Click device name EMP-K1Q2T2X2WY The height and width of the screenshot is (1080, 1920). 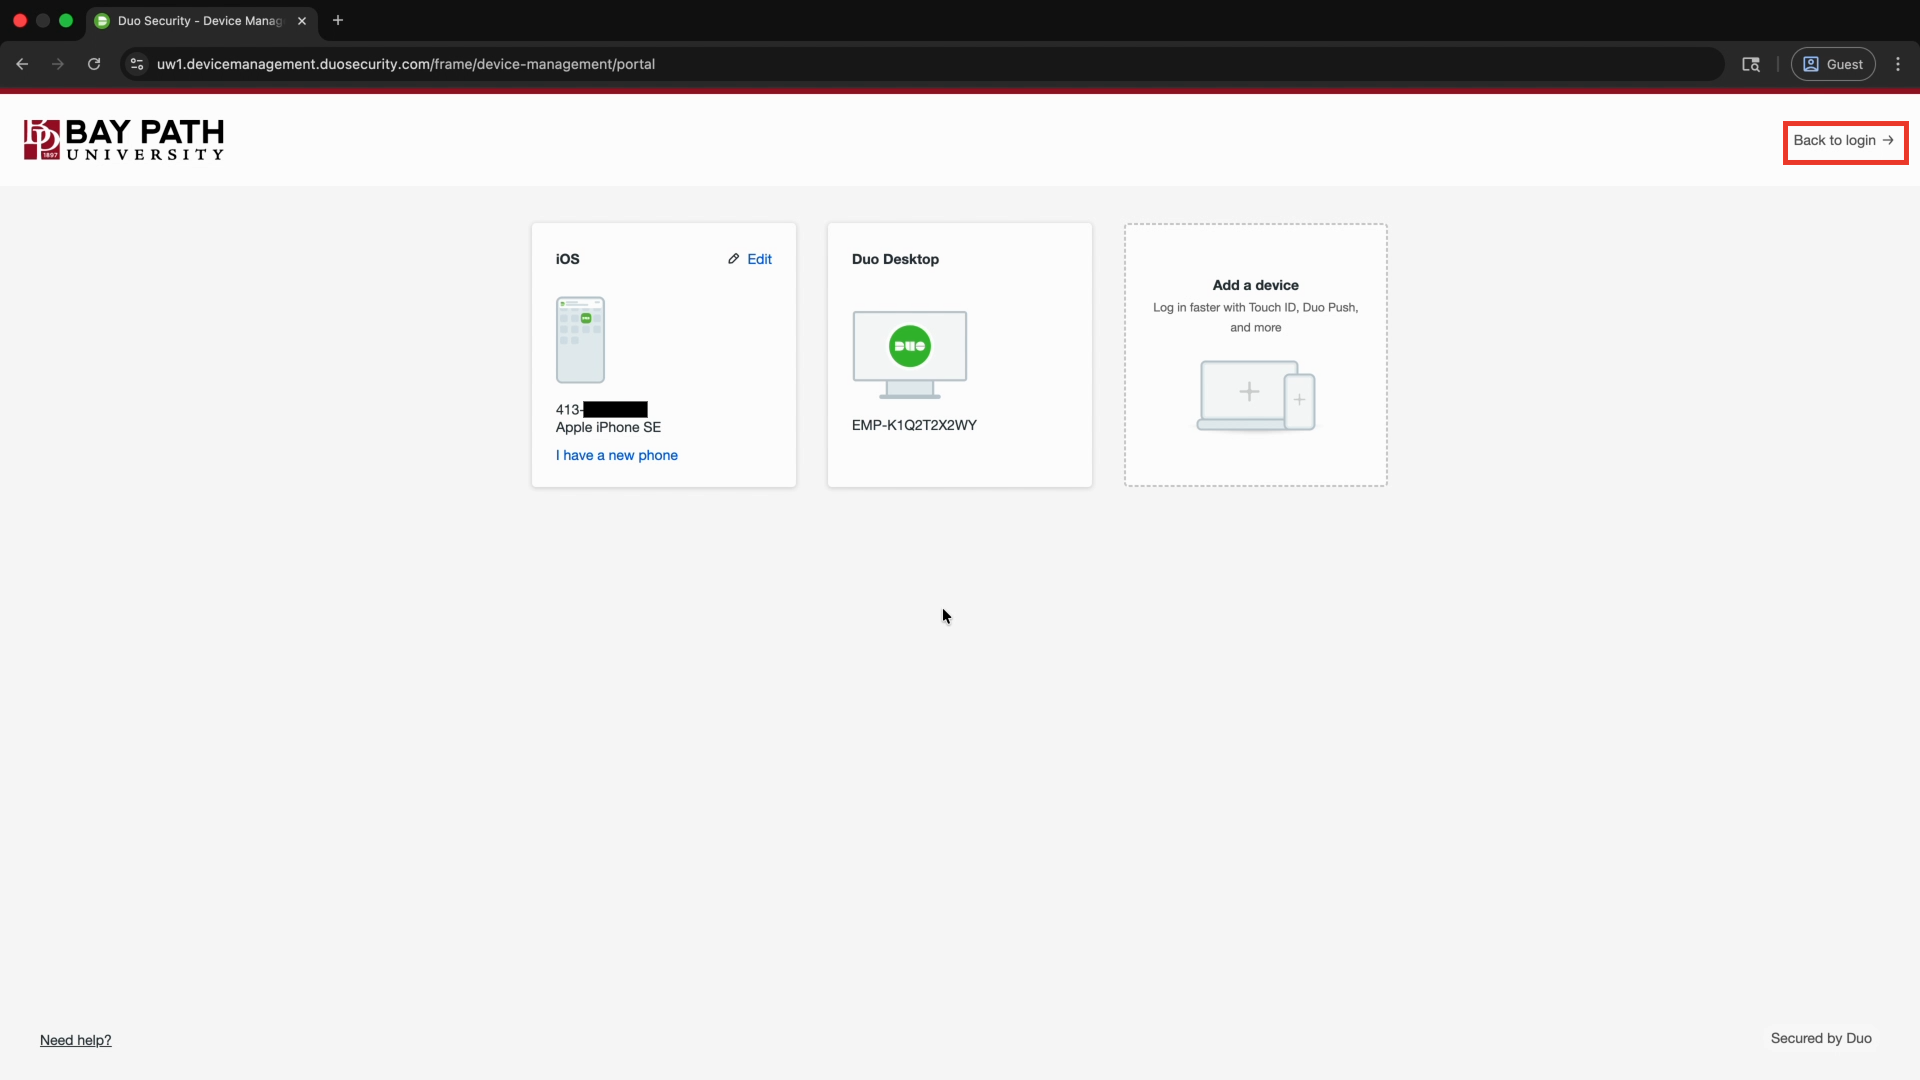914,425
